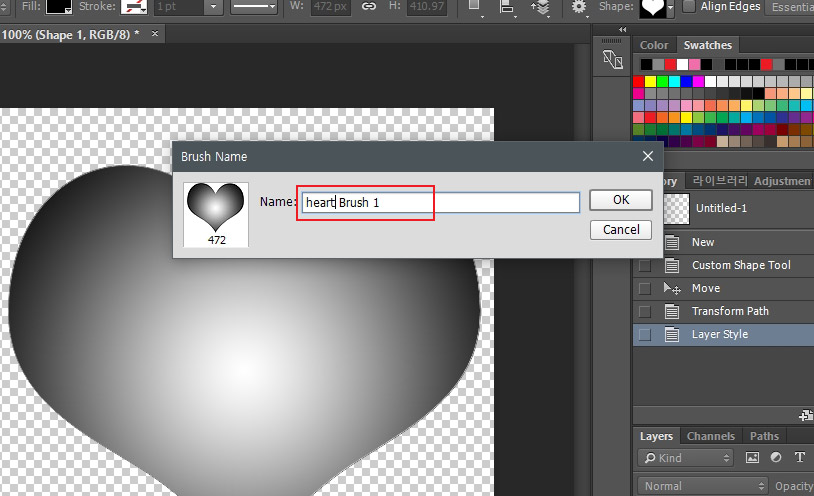Click Cancel in Brush Name dialog
Viewport: 814px width, 496px height.
[621, 230]
